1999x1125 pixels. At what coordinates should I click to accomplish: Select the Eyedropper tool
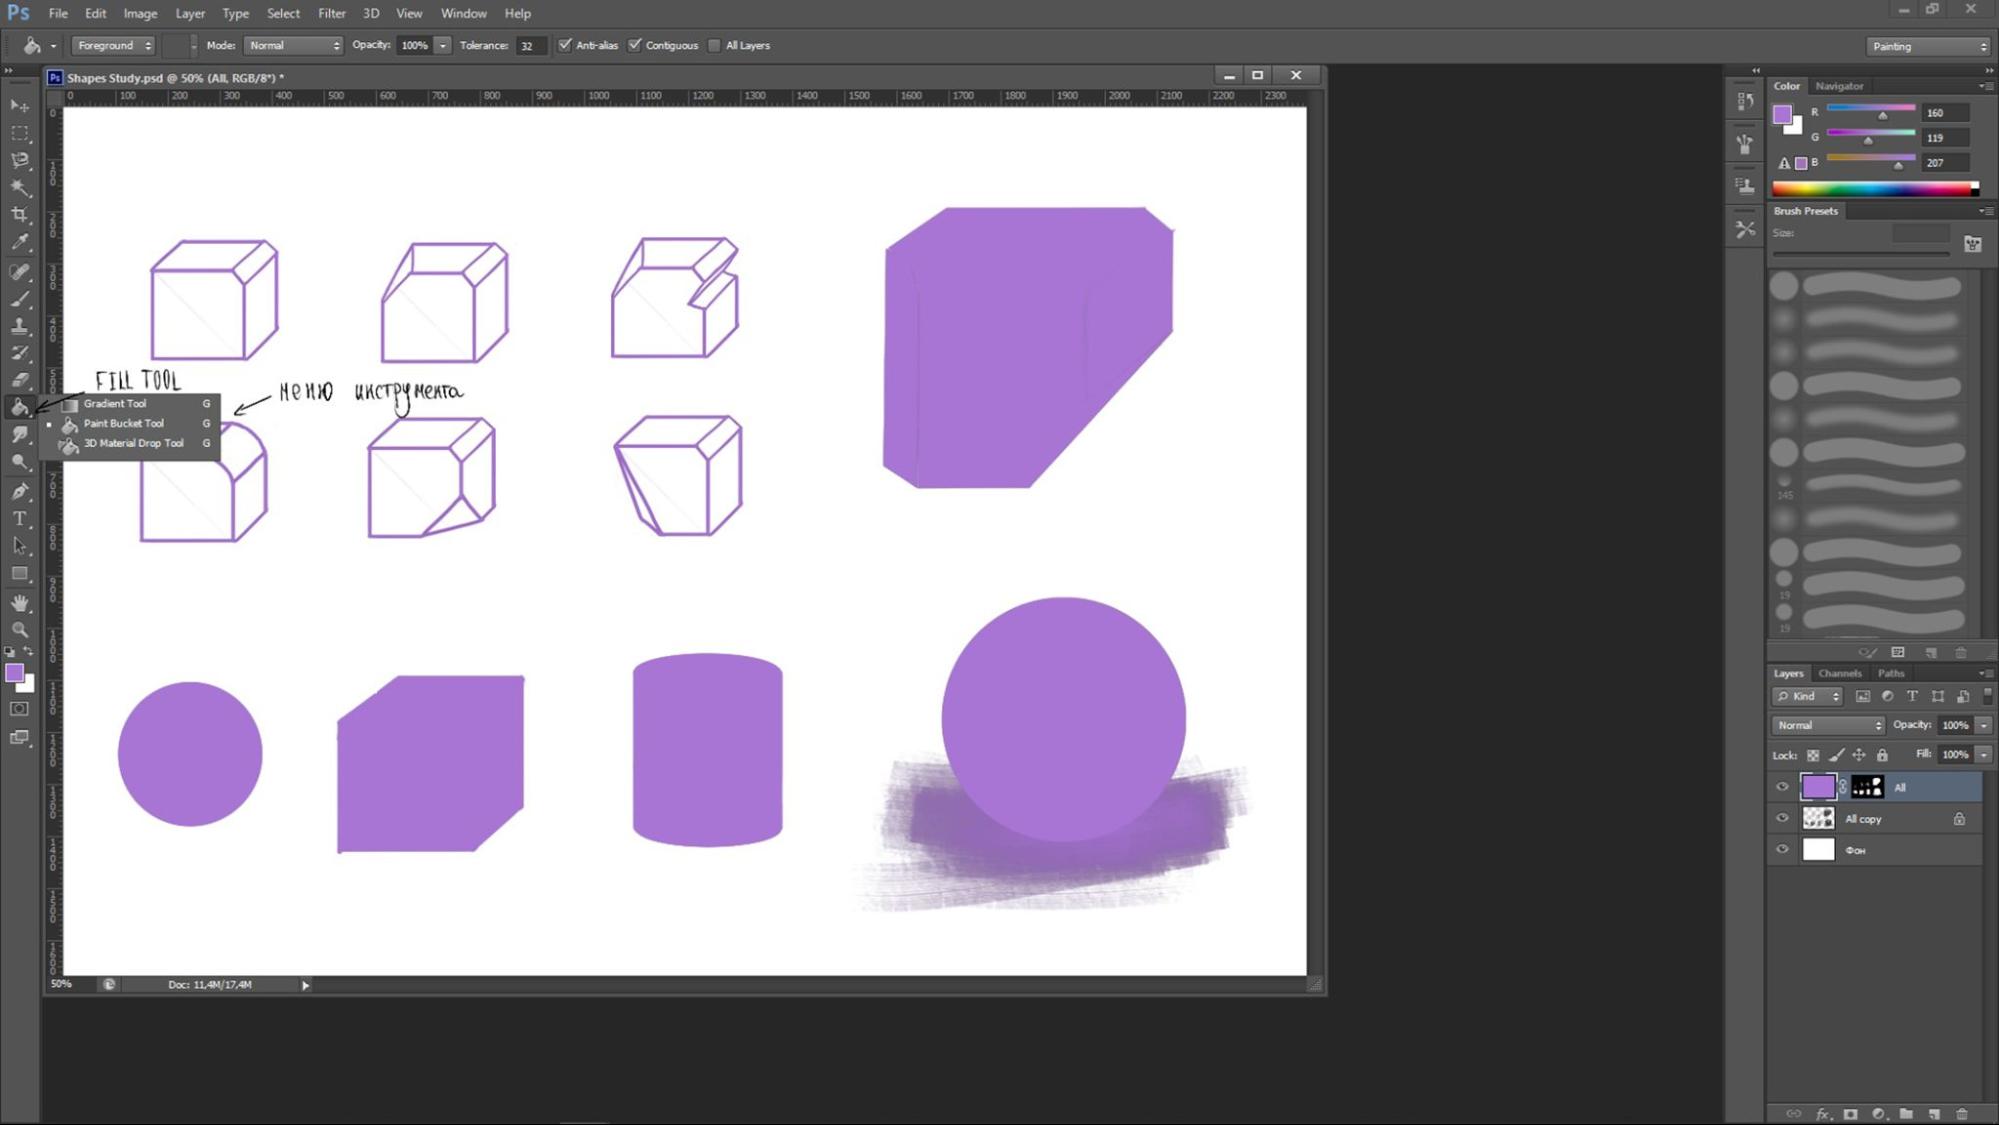click(x=20, y=242)
